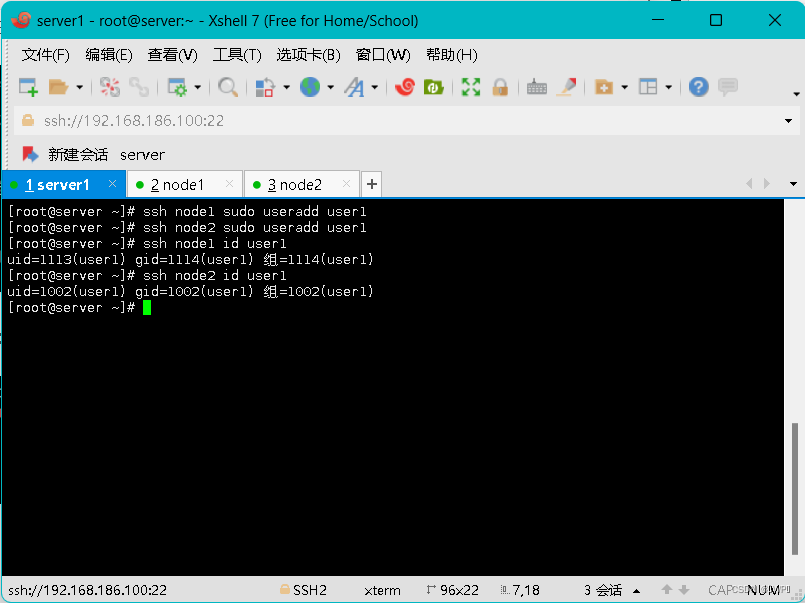Switch to full screen mode icon
The width and height of the screenshot is (805, 603).
click(x=470, y=87)
